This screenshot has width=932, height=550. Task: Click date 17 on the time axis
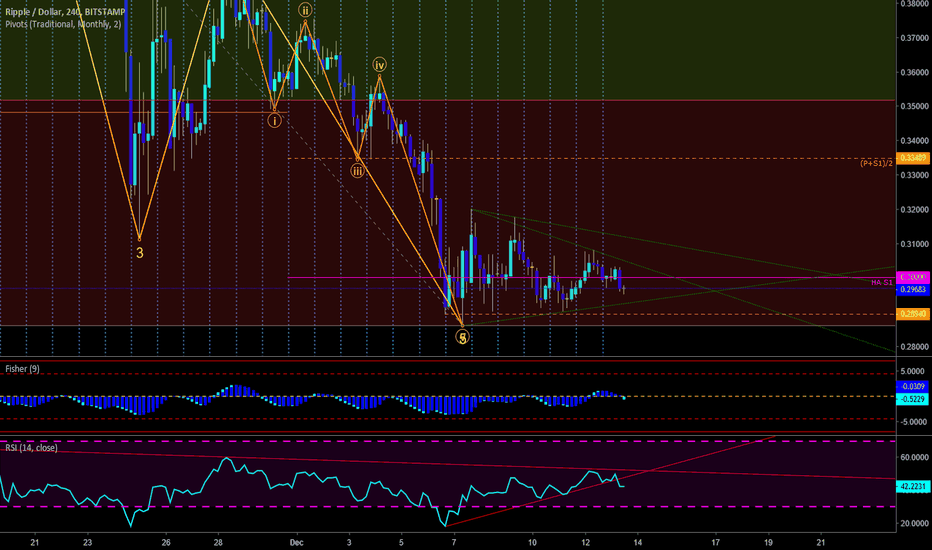pyautogui.click(x=716, y=542)
